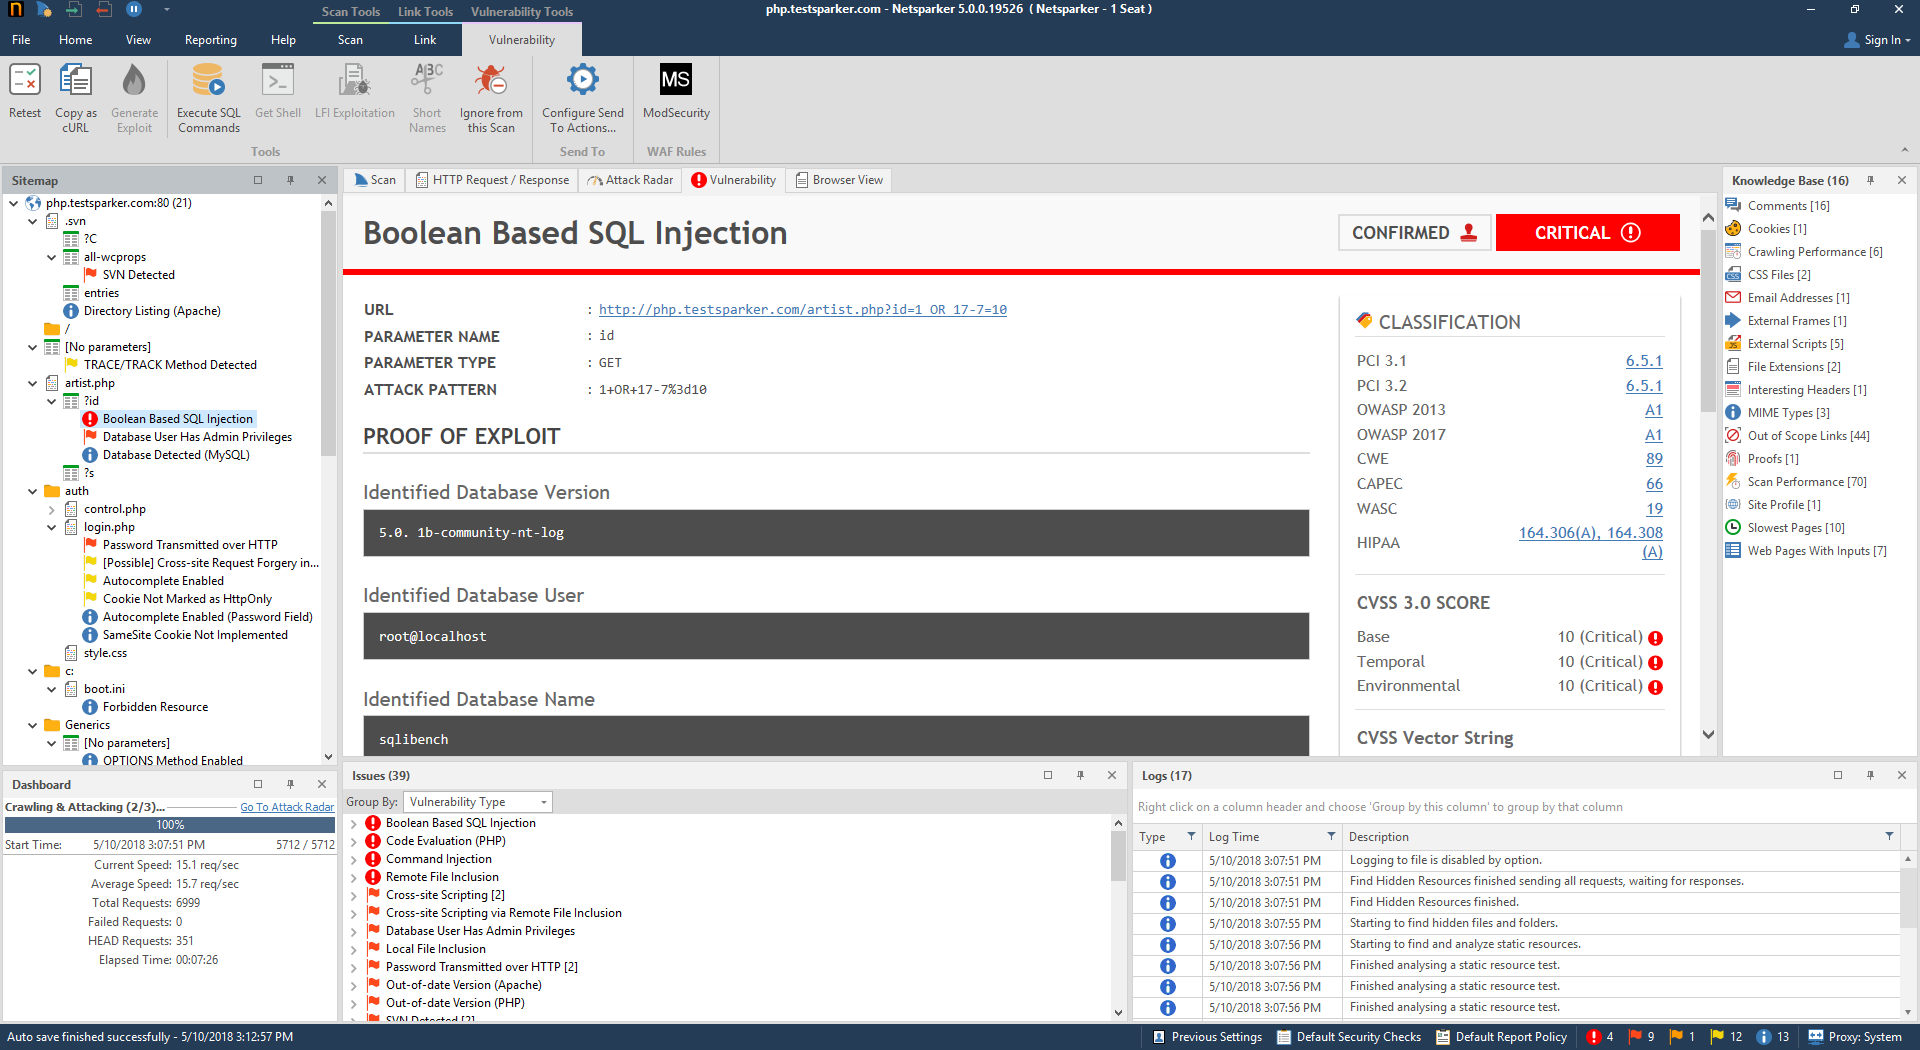Expand Command Injection issue group

354,860
